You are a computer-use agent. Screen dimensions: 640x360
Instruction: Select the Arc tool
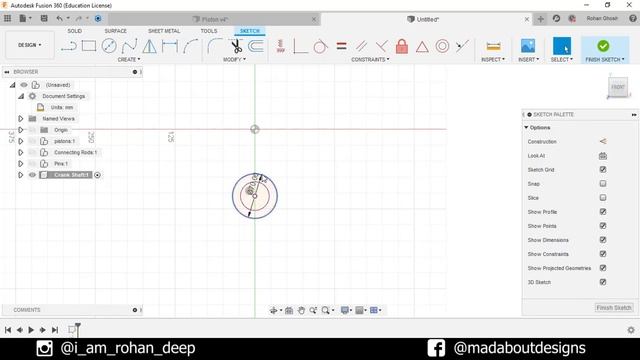coord(190,46)
